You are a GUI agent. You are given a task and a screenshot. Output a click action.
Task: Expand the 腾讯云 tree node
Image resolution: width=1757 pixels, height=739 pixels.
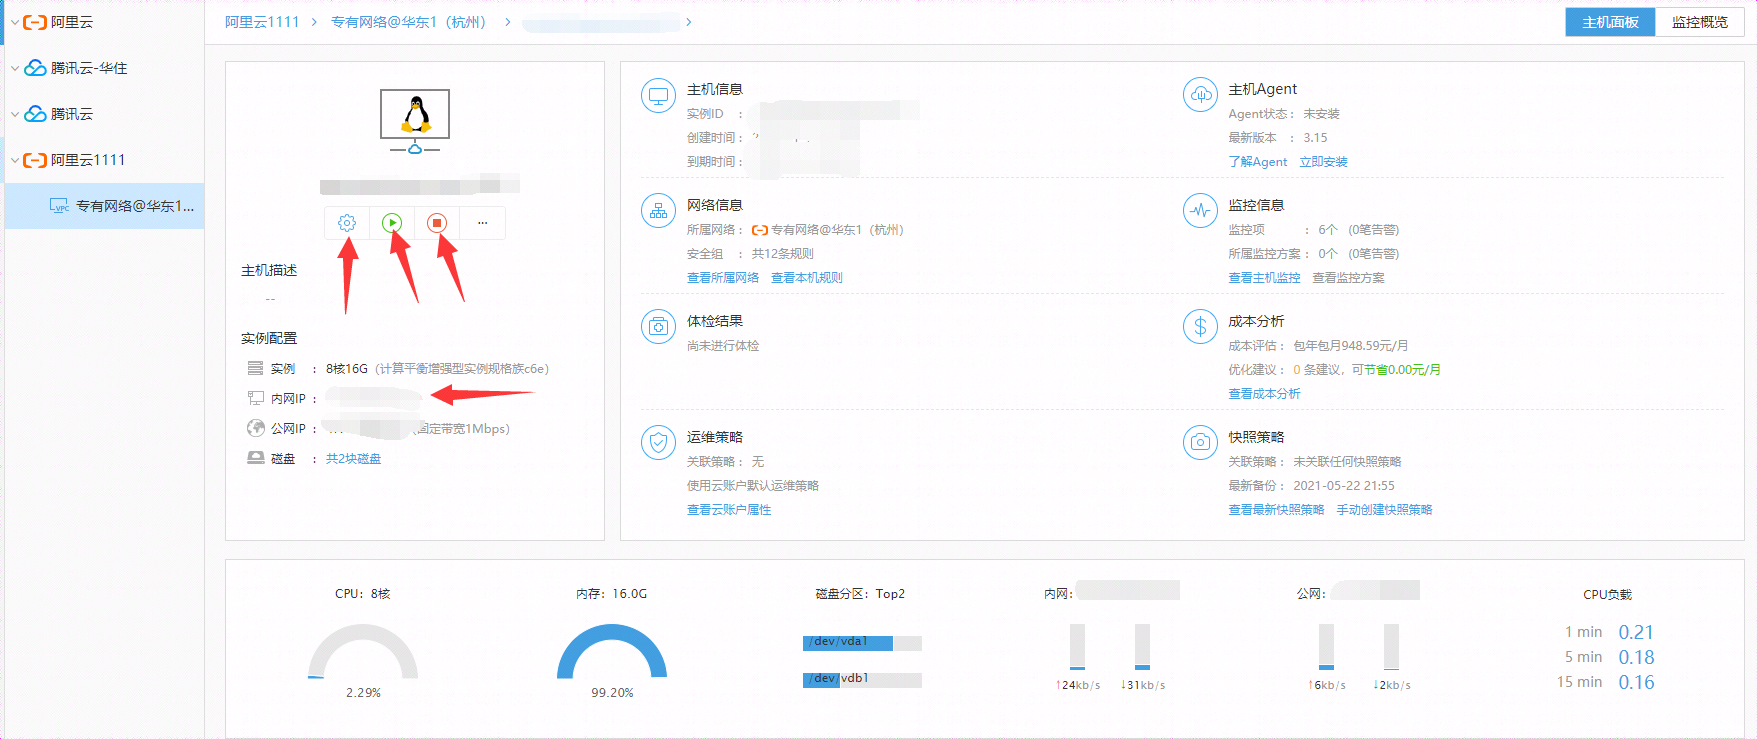[15, 114]
